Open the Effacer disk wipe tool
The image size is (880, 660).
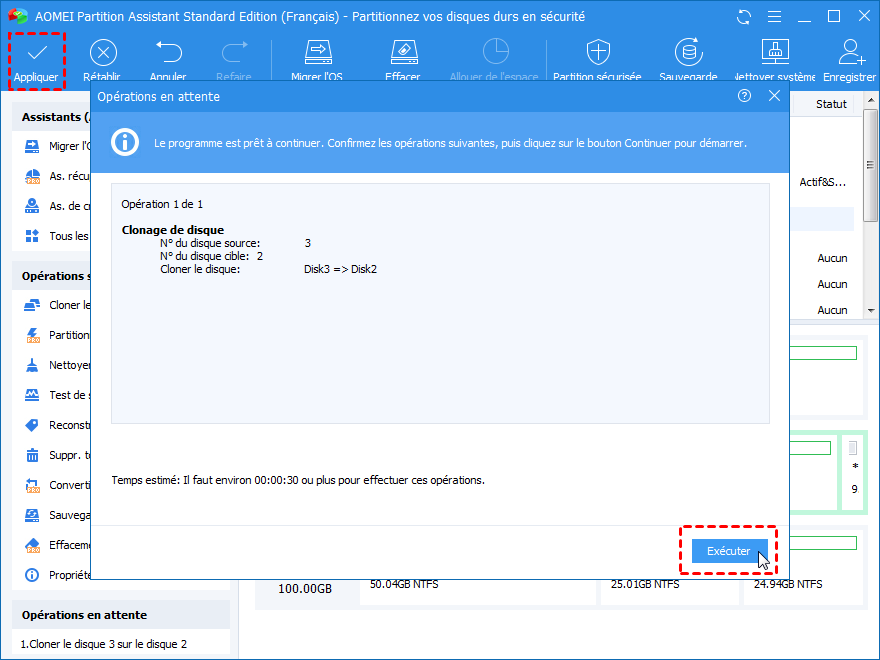coord(404,60)
